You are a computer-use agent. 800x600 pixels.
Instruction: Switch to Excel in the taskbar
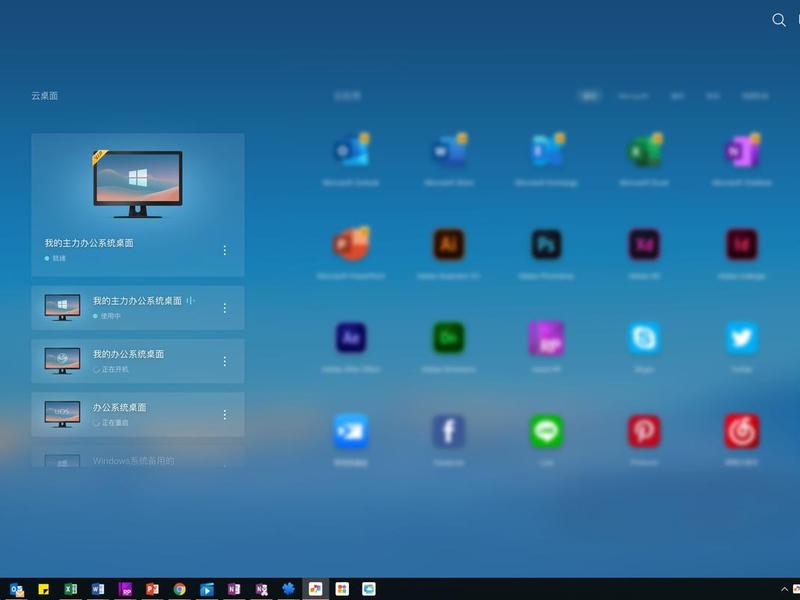(x=70, y=589)
